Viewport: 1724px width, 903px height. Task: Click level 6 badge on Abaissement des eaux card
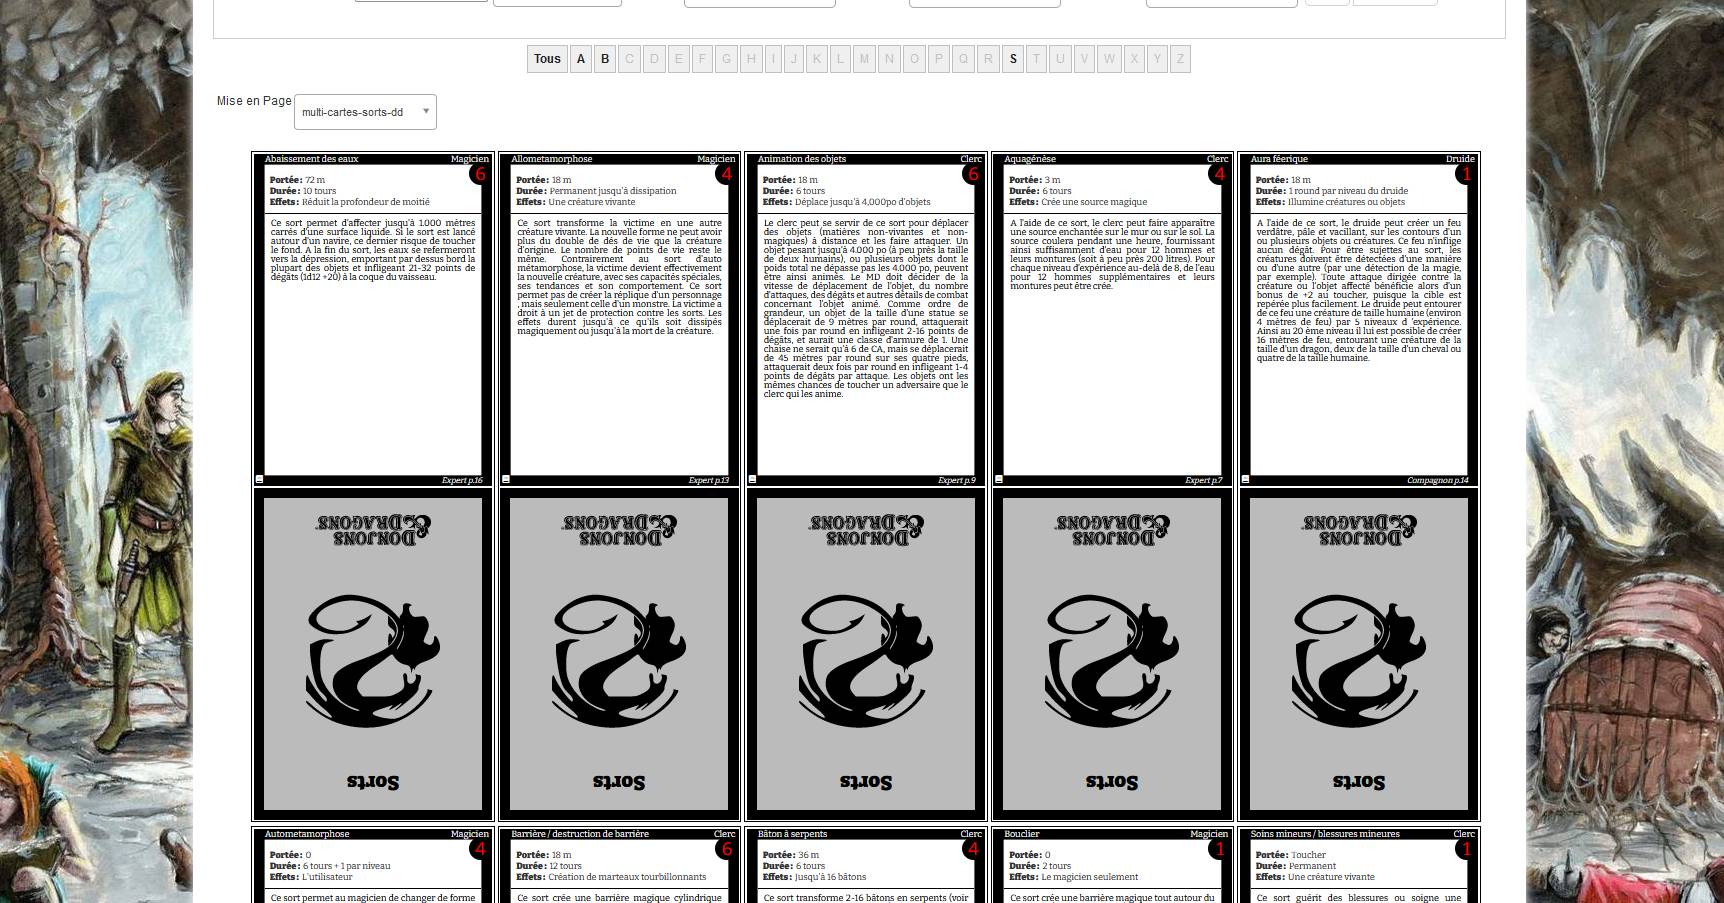coord(480,174)
